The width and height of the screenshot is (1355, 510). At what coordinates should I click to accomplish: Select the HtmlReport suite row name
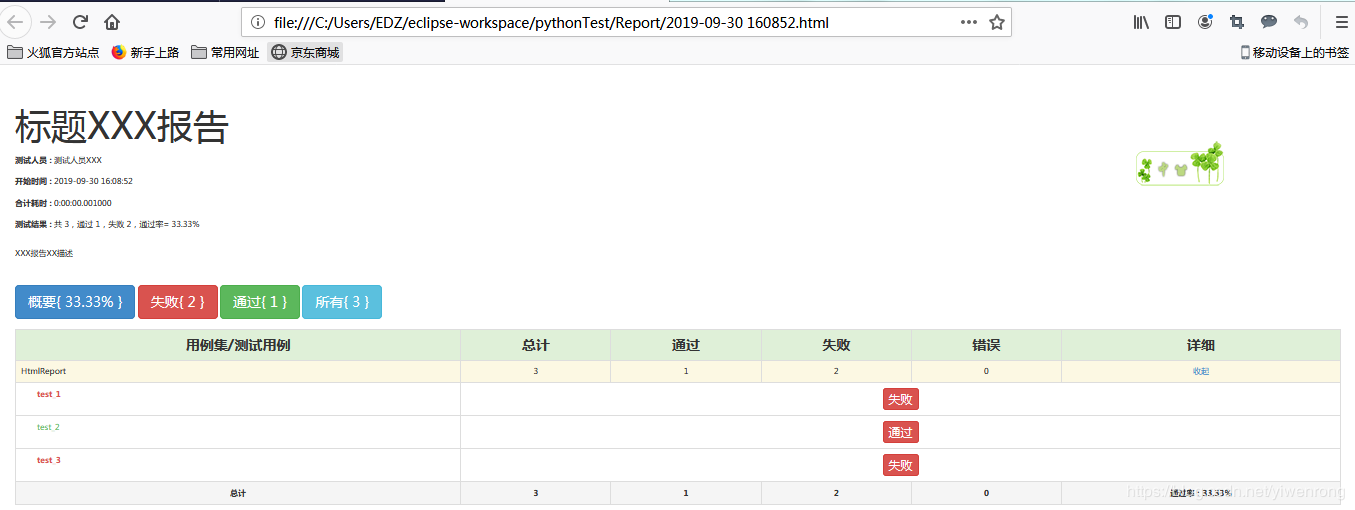(x=43, y=371)
